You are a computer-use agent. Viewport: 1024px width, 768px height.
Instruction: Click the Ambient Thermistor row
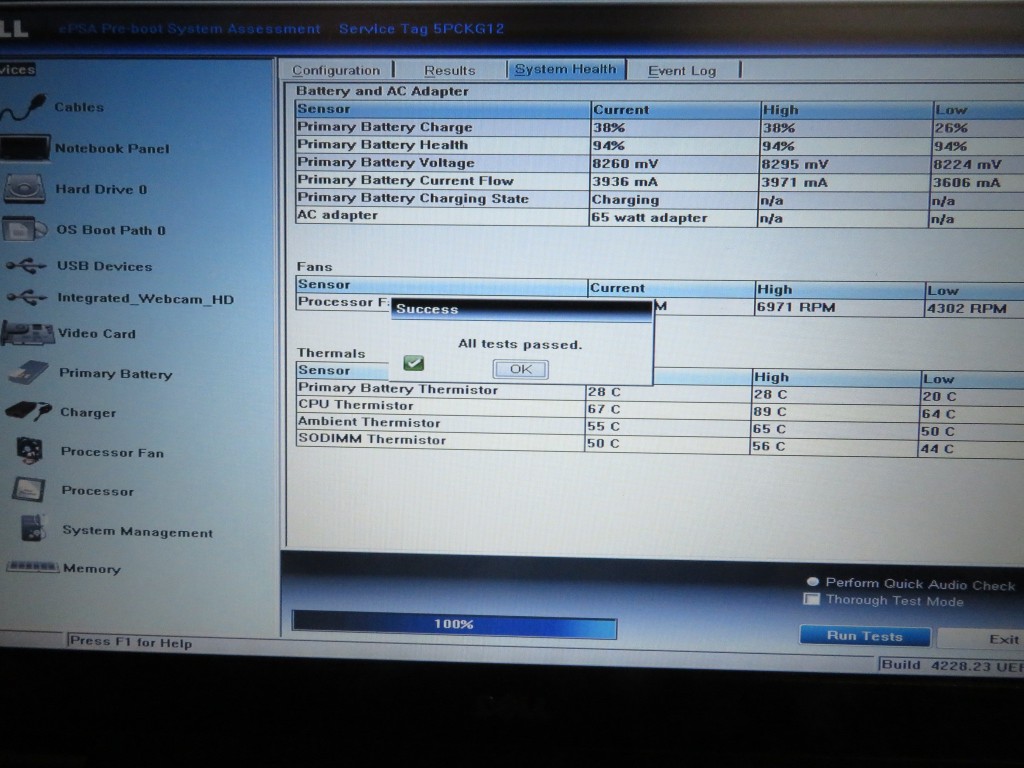[660, 426]
